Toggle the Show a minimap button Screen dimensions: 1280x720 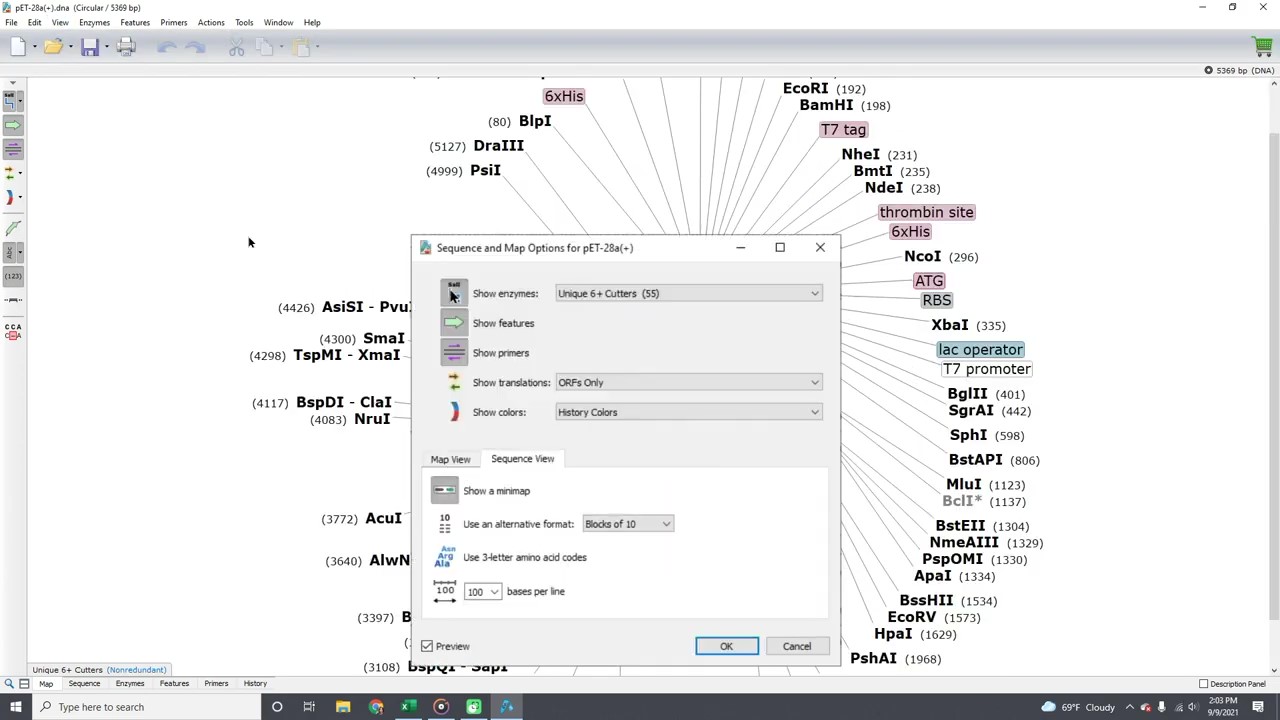point(445,491)
